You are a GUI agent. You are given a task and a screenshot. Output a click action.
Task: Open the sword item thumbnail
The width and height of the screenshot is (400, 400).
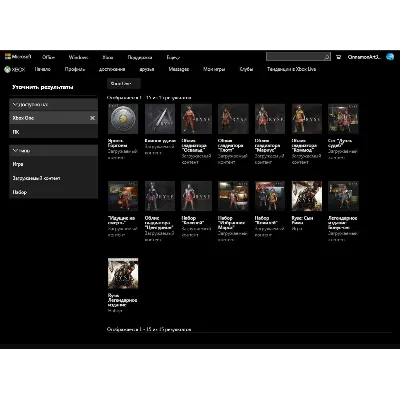[x=160, y=119]
